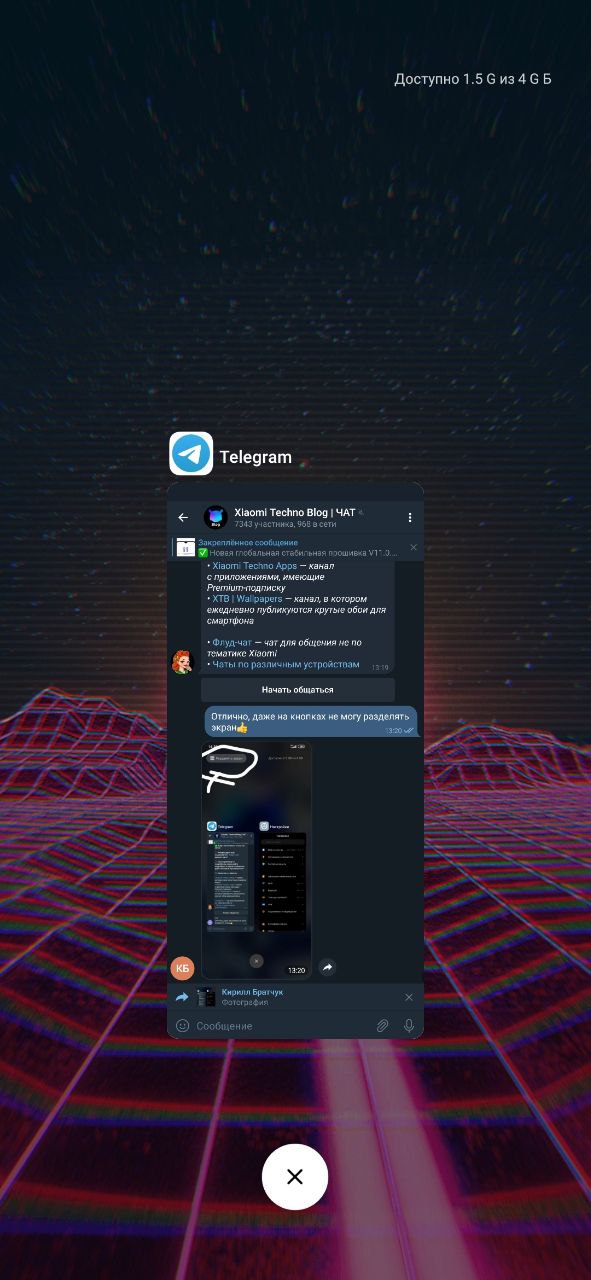This screenshot has width=591, height=1280.
Task: Open the pinned message Закреплённое сообщение
Action: pos(298,547)
